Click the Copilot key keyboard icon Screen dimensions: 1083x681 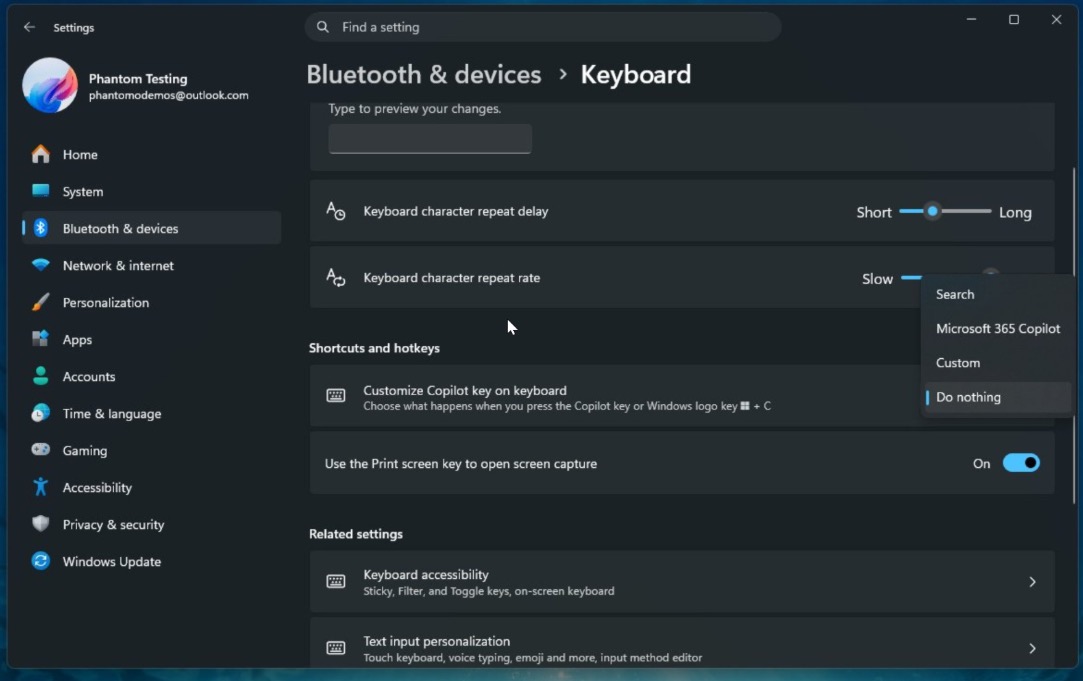[x=336, y=396]
